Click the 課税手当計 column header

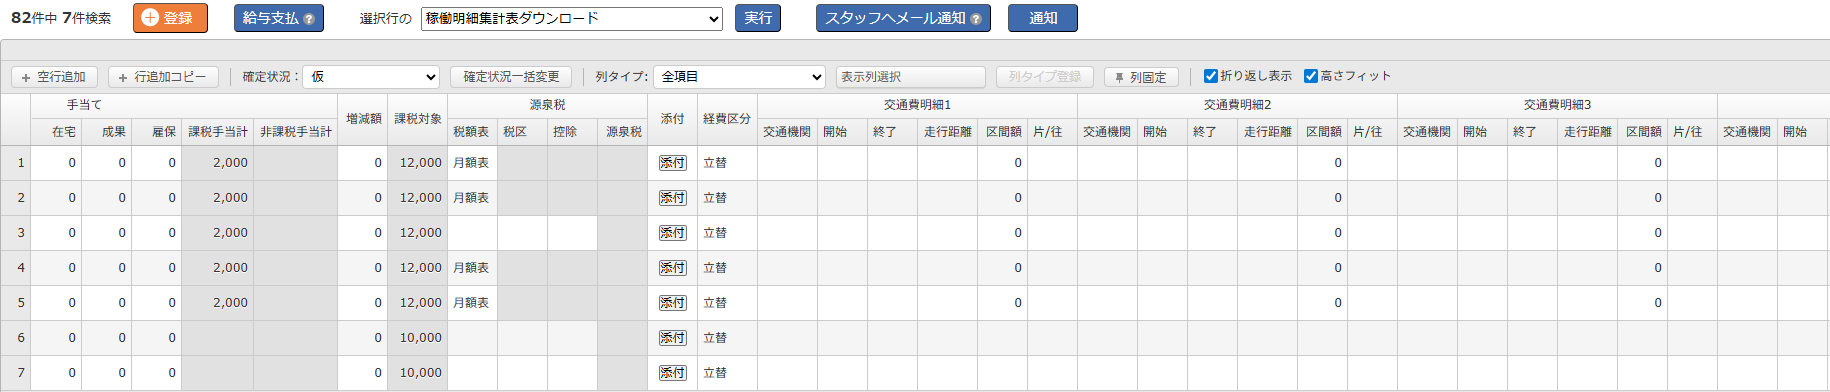pyautogui.click(x=217, y=132)
